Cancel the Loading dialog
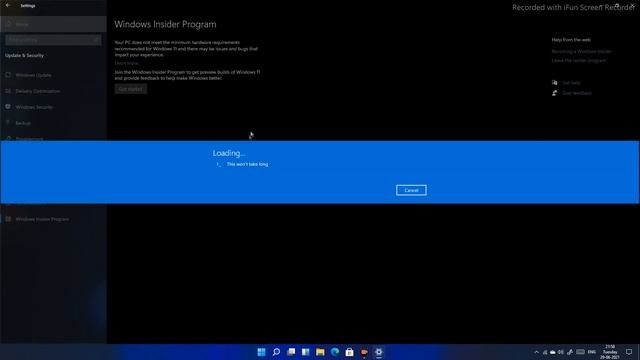Screen dimensions: 640x360 (x=411, y=190)
